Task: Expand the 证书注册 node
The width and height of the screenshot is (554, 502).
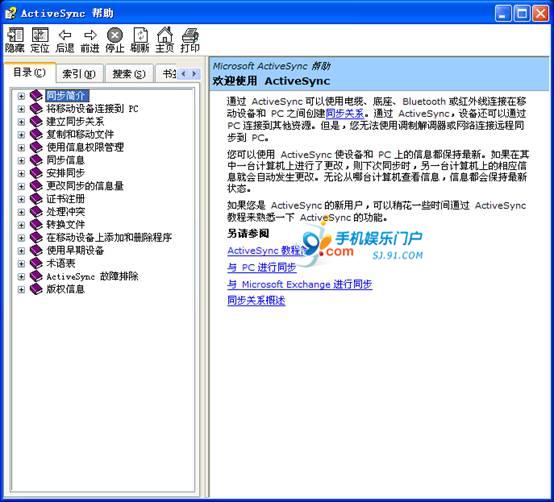Action: (x=21, y=199)
